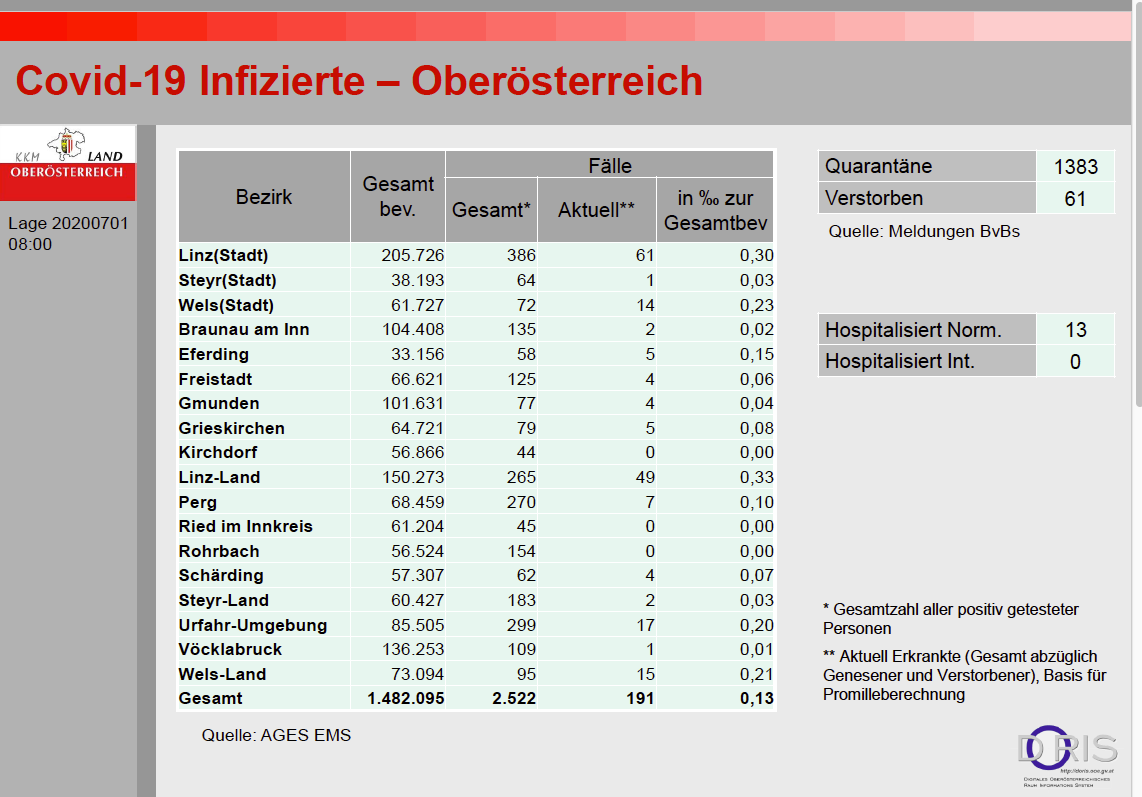Screen dimensions: 1142x797
Task: Select the Verstorben value 61
Action: coord(1074,198)
